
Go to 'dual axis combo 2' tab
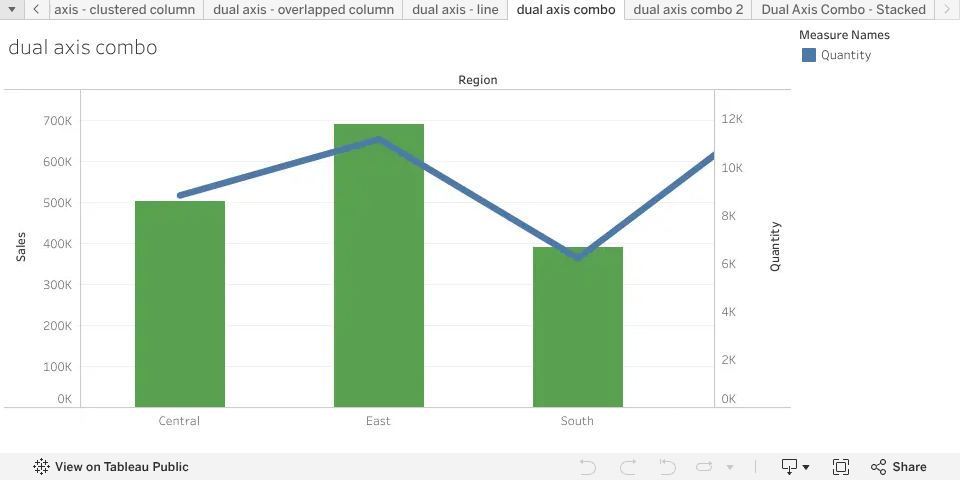[x=688, y=9]
